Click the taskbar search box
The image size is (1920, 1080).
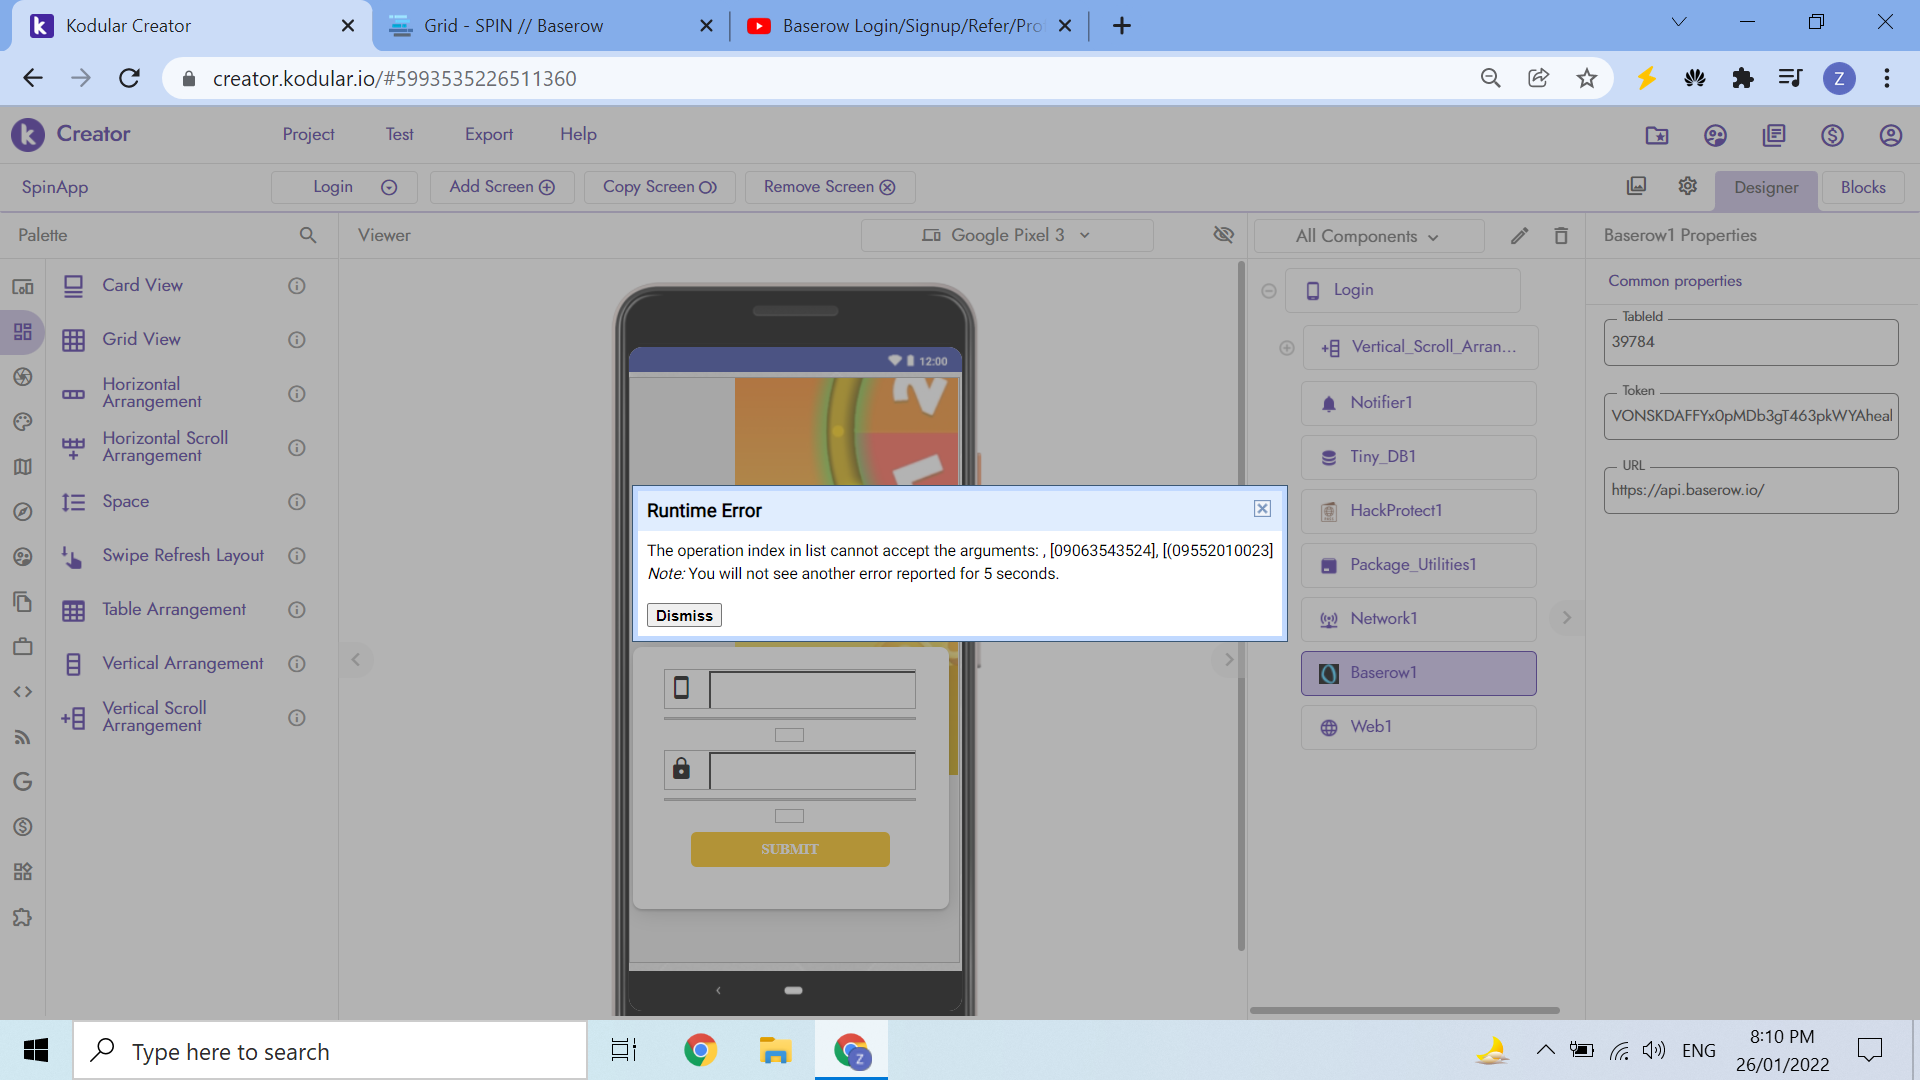(330, 1050)
